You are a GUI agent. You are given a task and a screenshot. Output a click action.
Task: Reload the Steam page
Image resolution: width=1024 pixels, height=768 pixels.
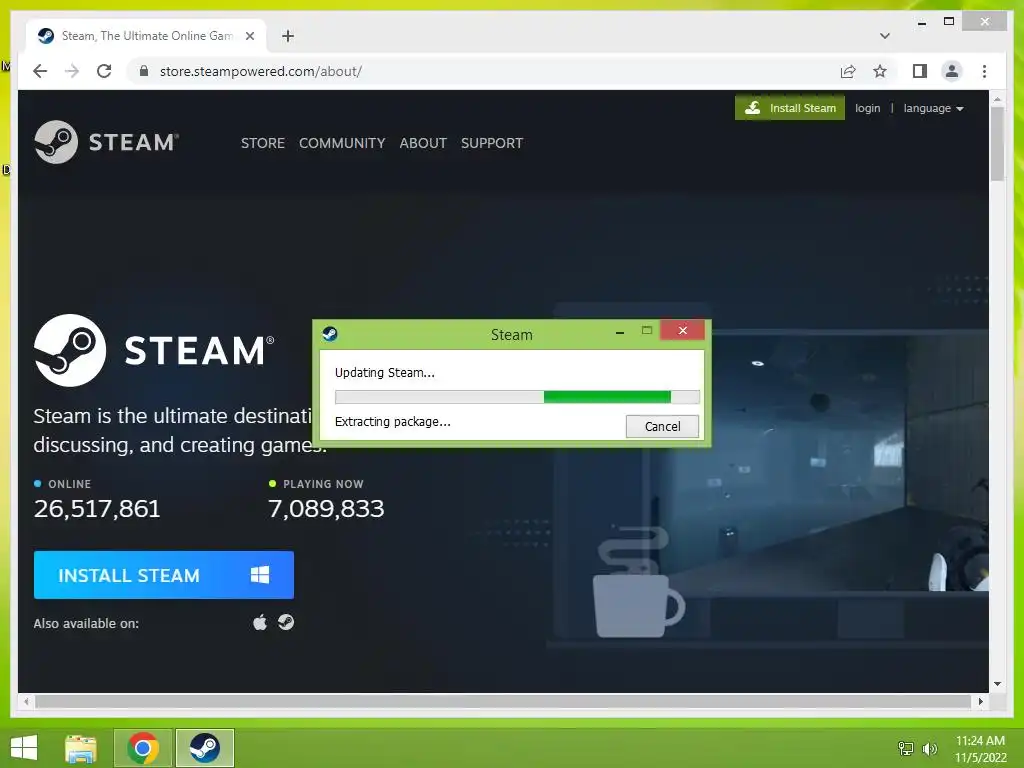coord(104,71)
